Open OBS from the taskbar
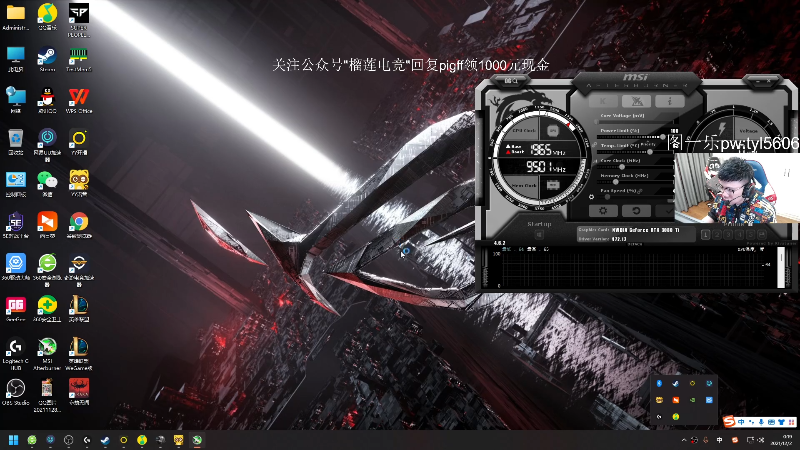The height and width of the screenshot is (450, 800). [68, 440]
